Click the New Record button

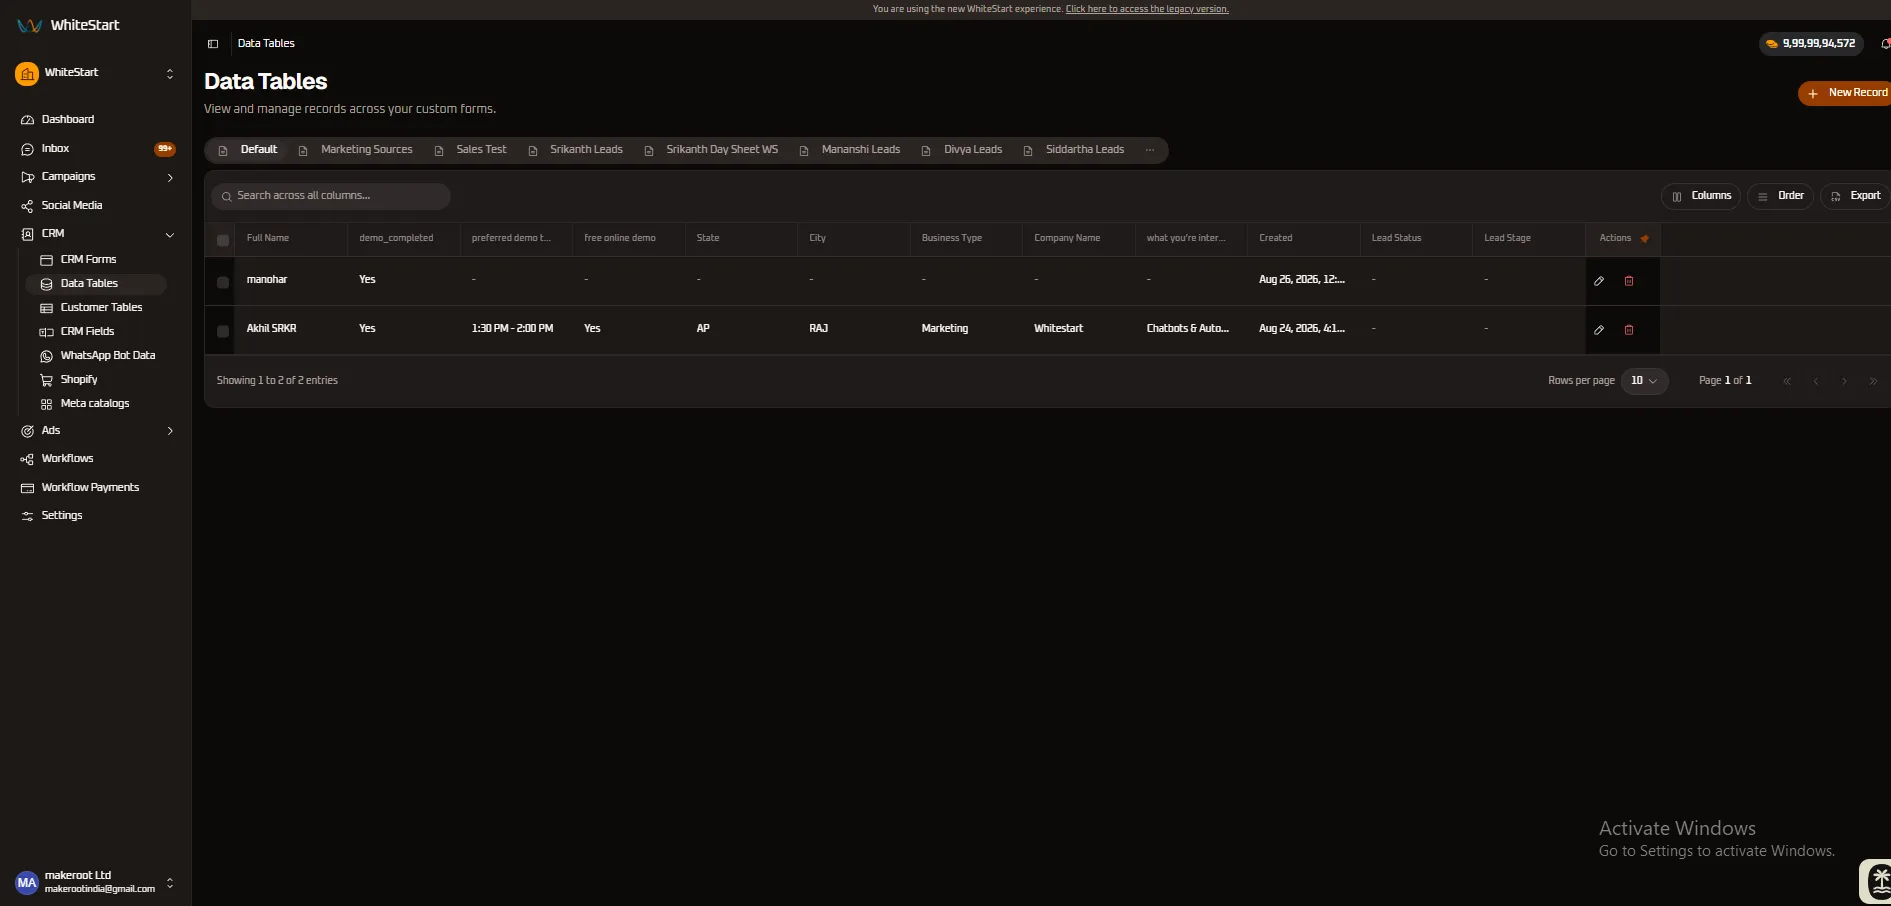[1847, 93]
